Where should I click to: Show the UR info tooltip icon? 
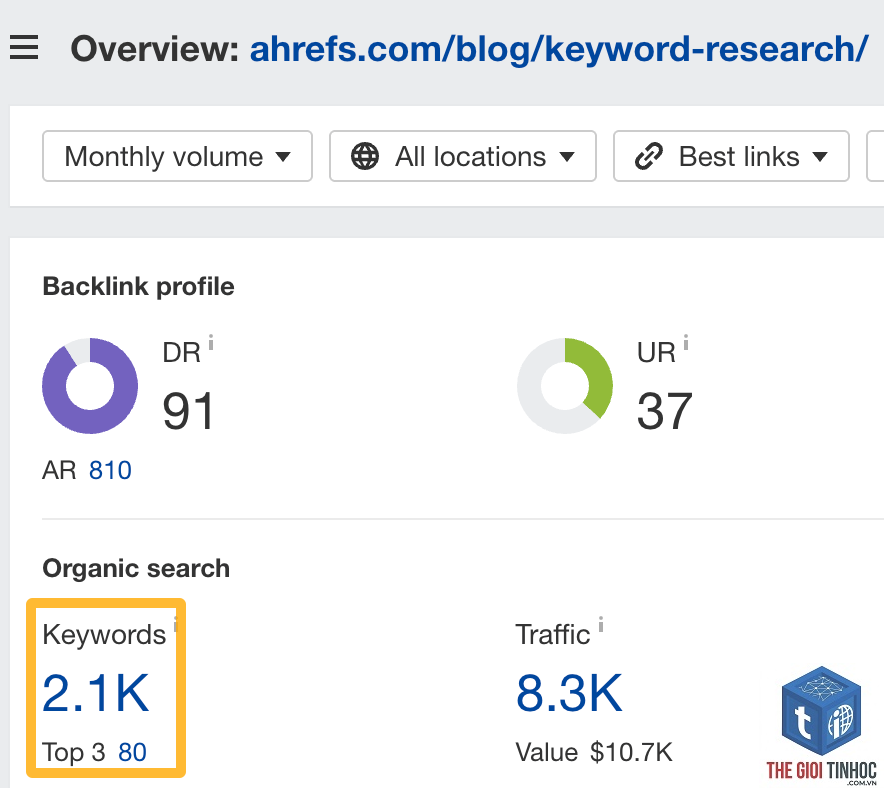click(686, 342)
